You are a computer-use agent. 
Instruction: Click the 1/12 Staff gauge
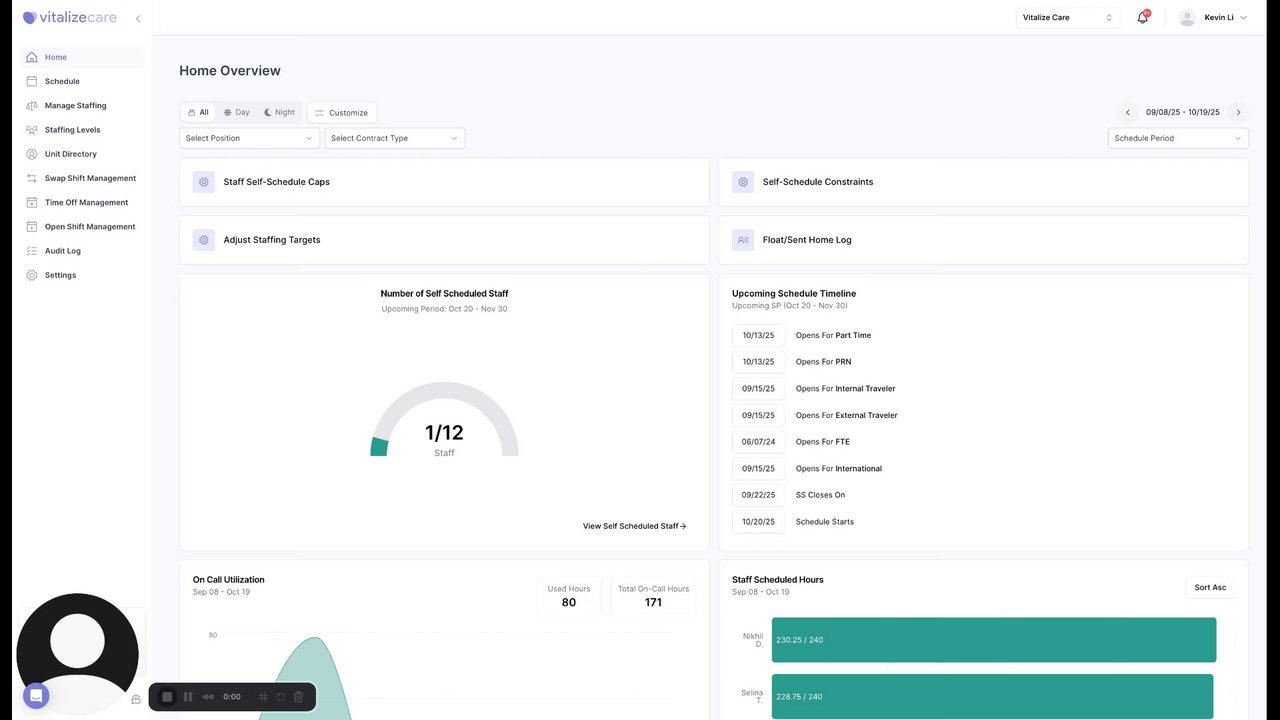pos(444,420)
